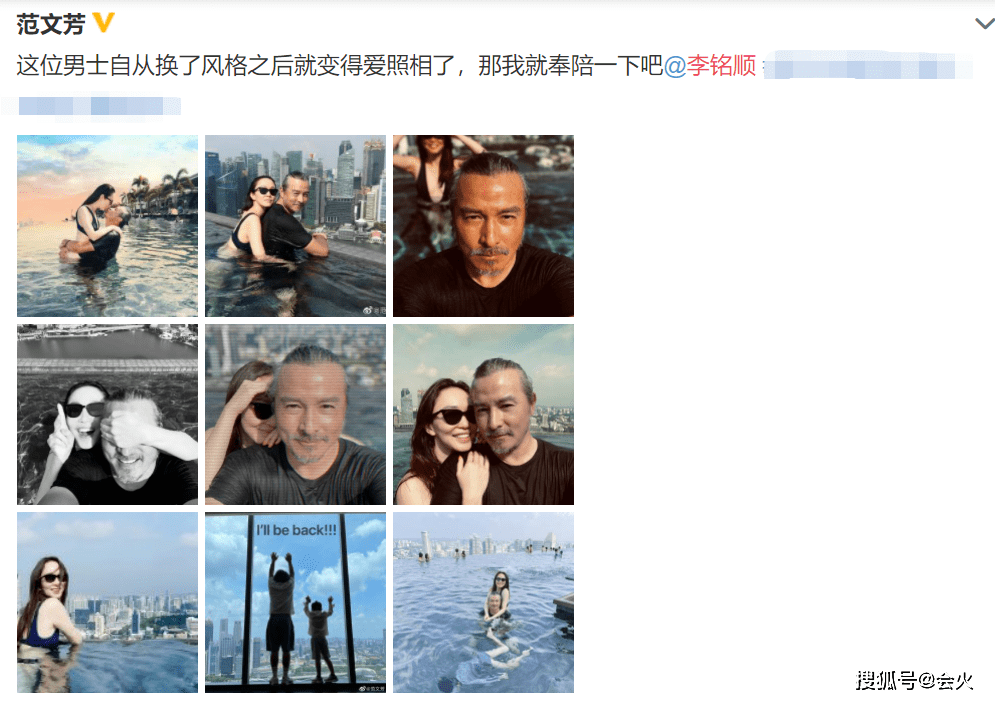
Task: Click the Weibo watermark on the window photo
Action: 372,688
